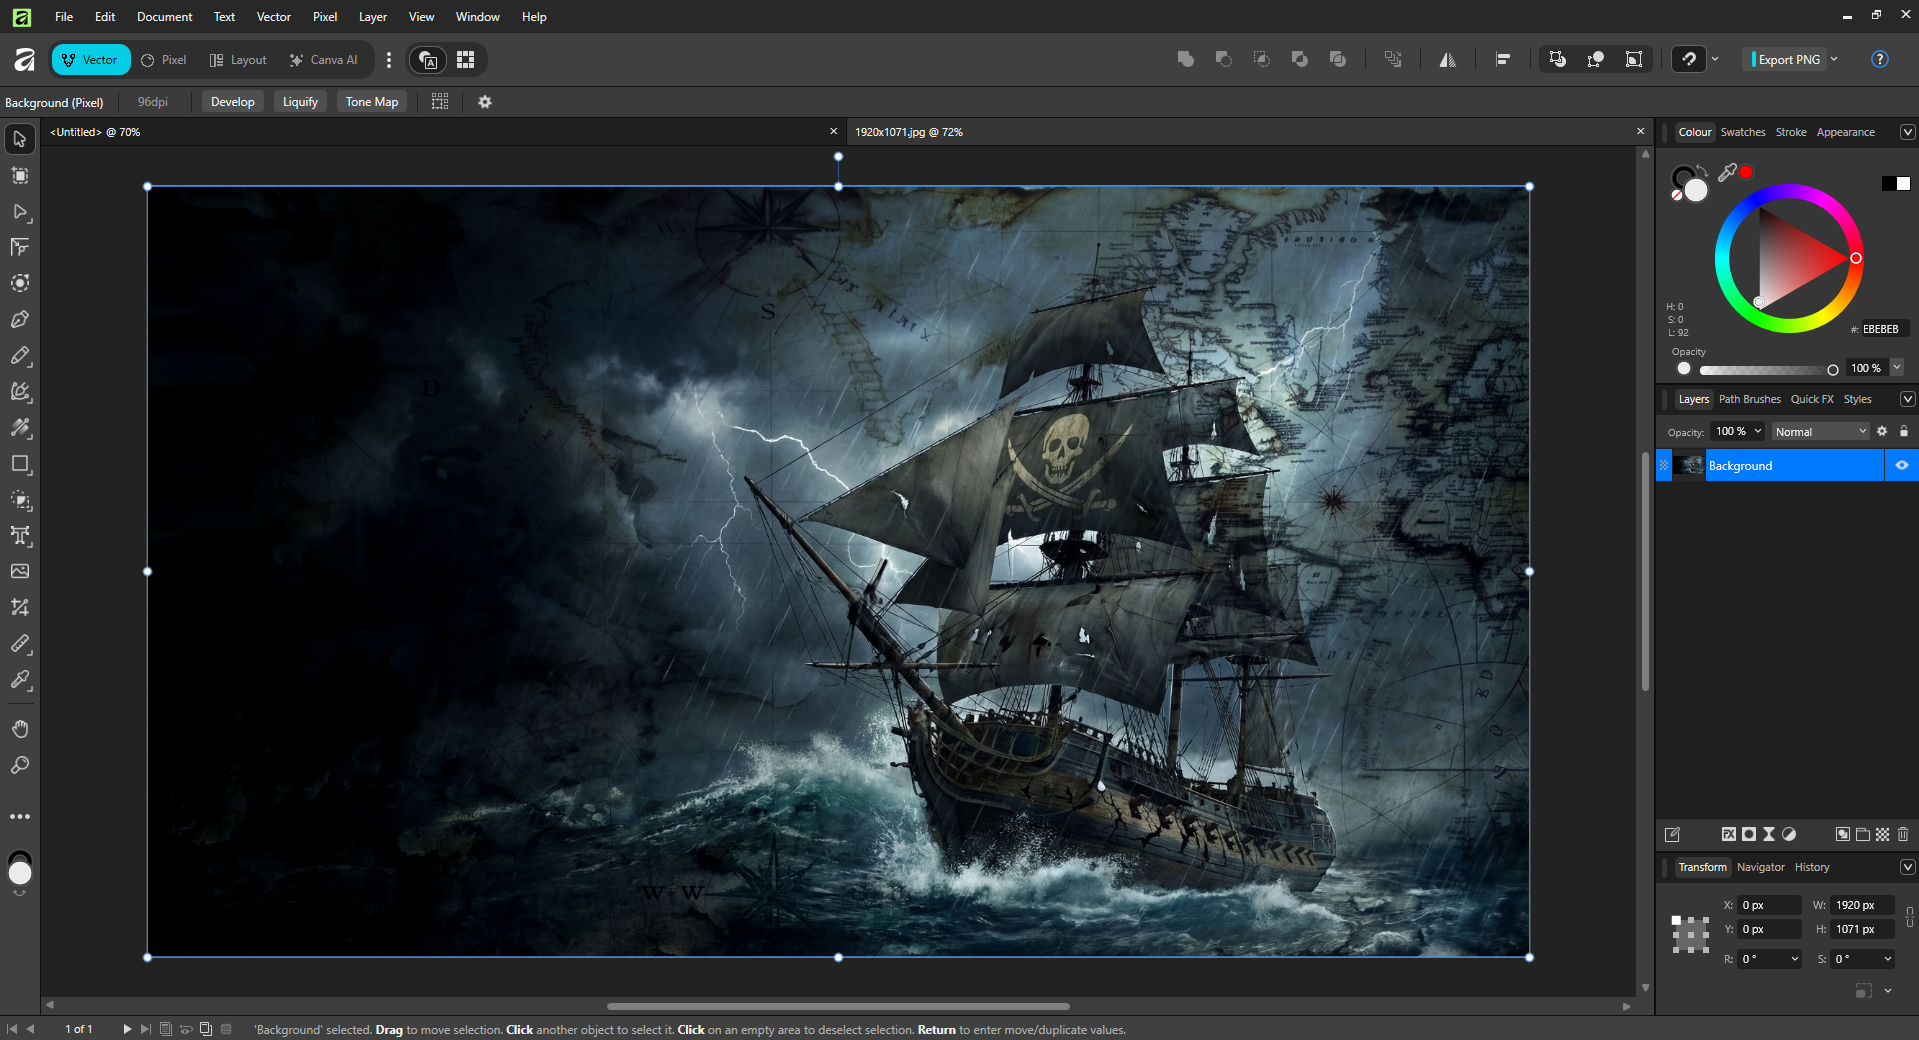Toggle the layer lock icon
This screenshot has height=1040, width=1919.
pos(1904,432)
